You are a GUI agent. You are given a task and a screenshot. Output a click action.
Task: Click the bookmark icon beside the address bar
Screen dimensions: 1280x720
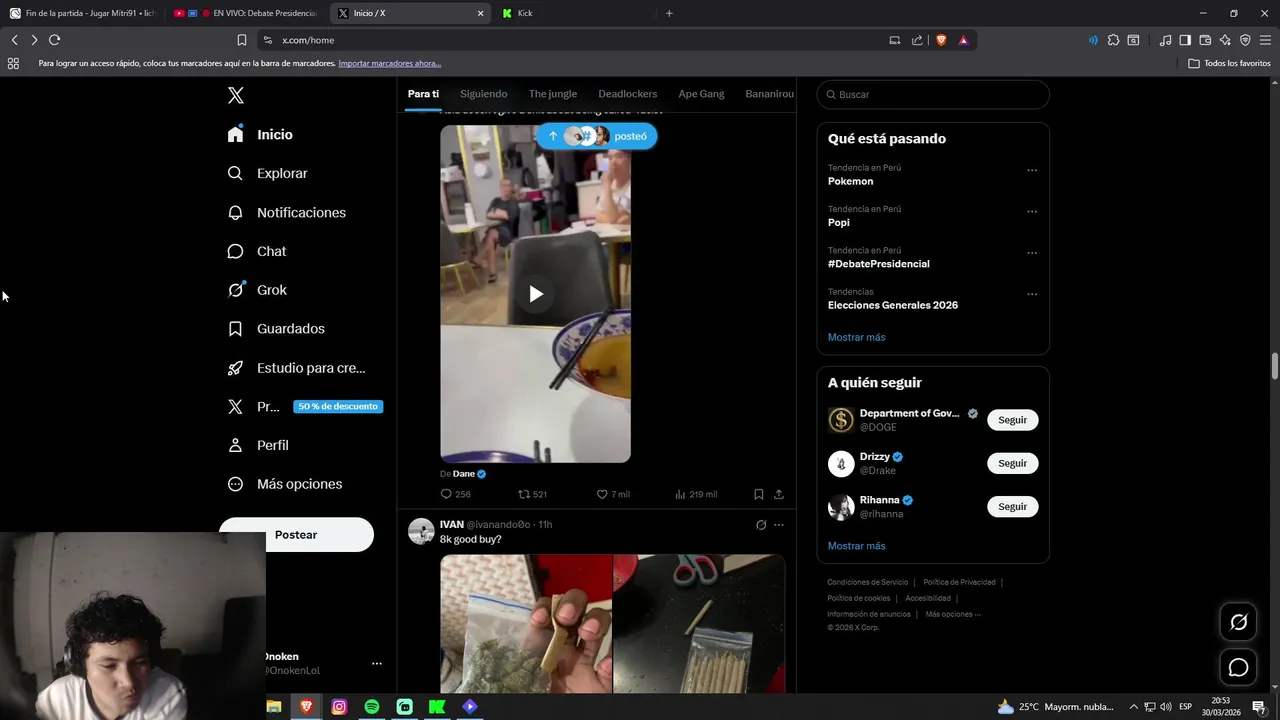pos(242,40)
